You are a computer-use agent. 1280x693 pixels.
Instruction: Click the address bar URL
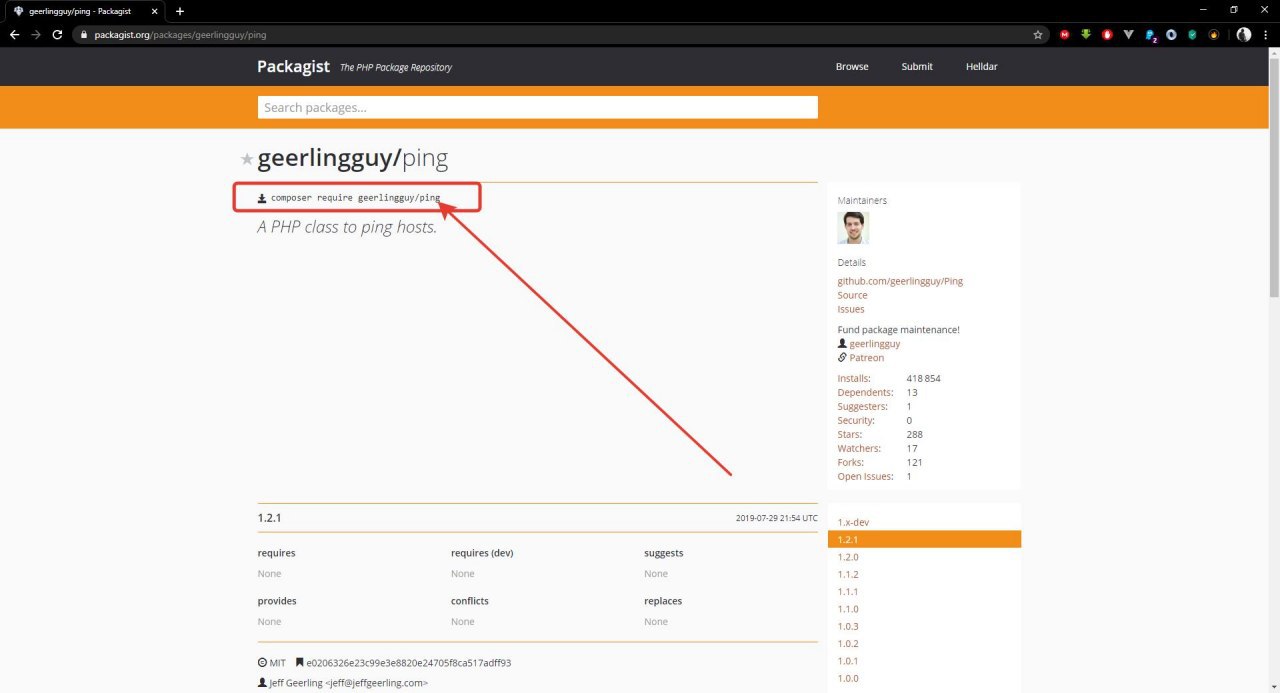pyautogui.click(x=180, y=34)
